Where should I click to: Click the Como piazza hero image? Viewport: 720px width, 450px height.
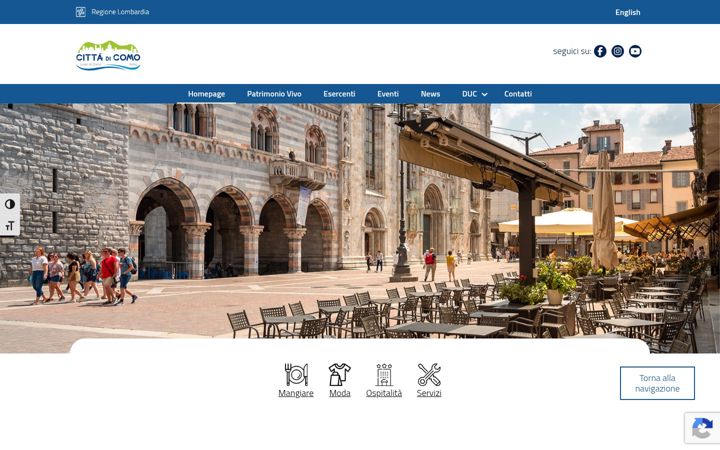[x=360, y=228]
